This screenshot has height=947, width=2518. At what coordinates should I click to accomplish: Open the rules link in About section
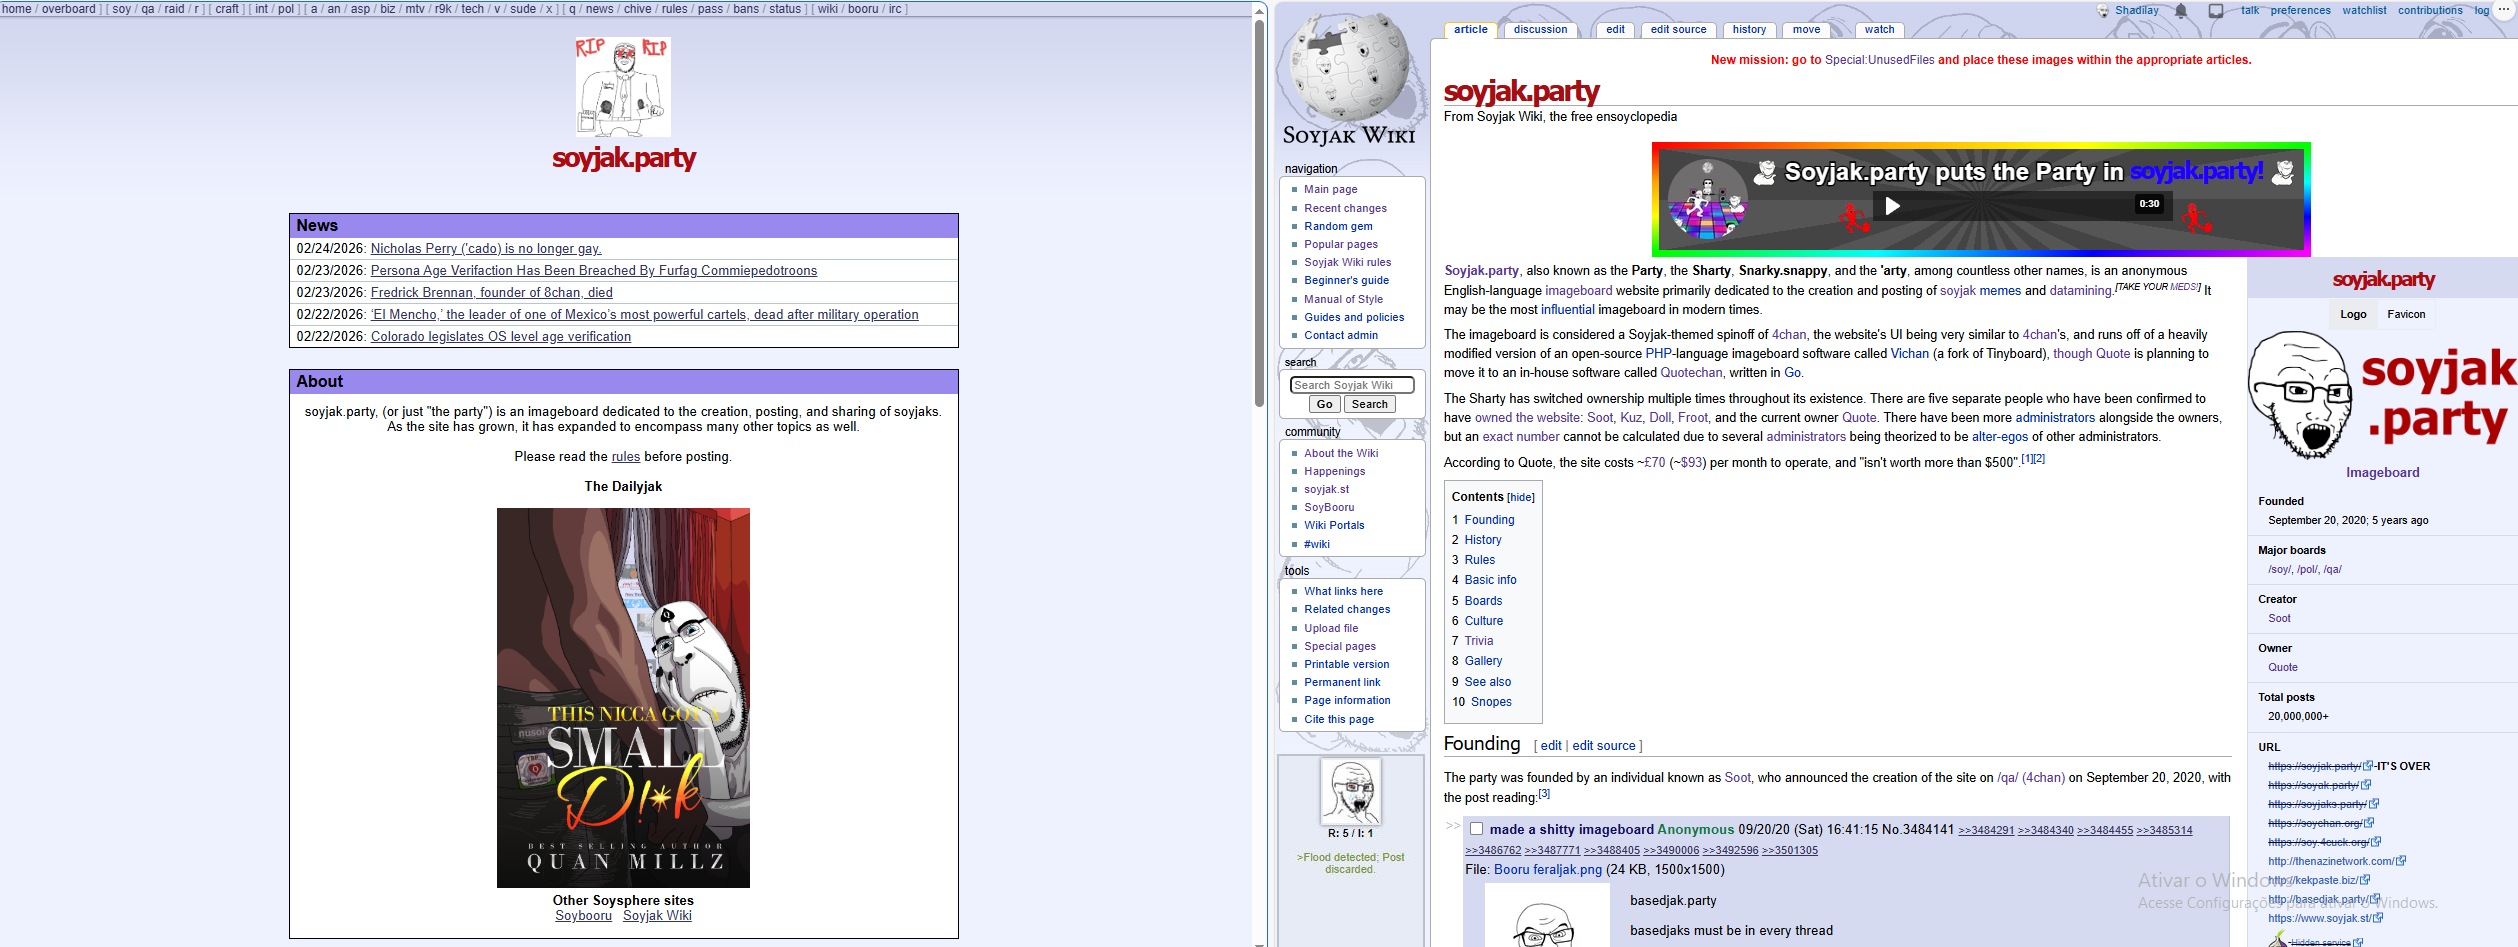pos(625,457)
